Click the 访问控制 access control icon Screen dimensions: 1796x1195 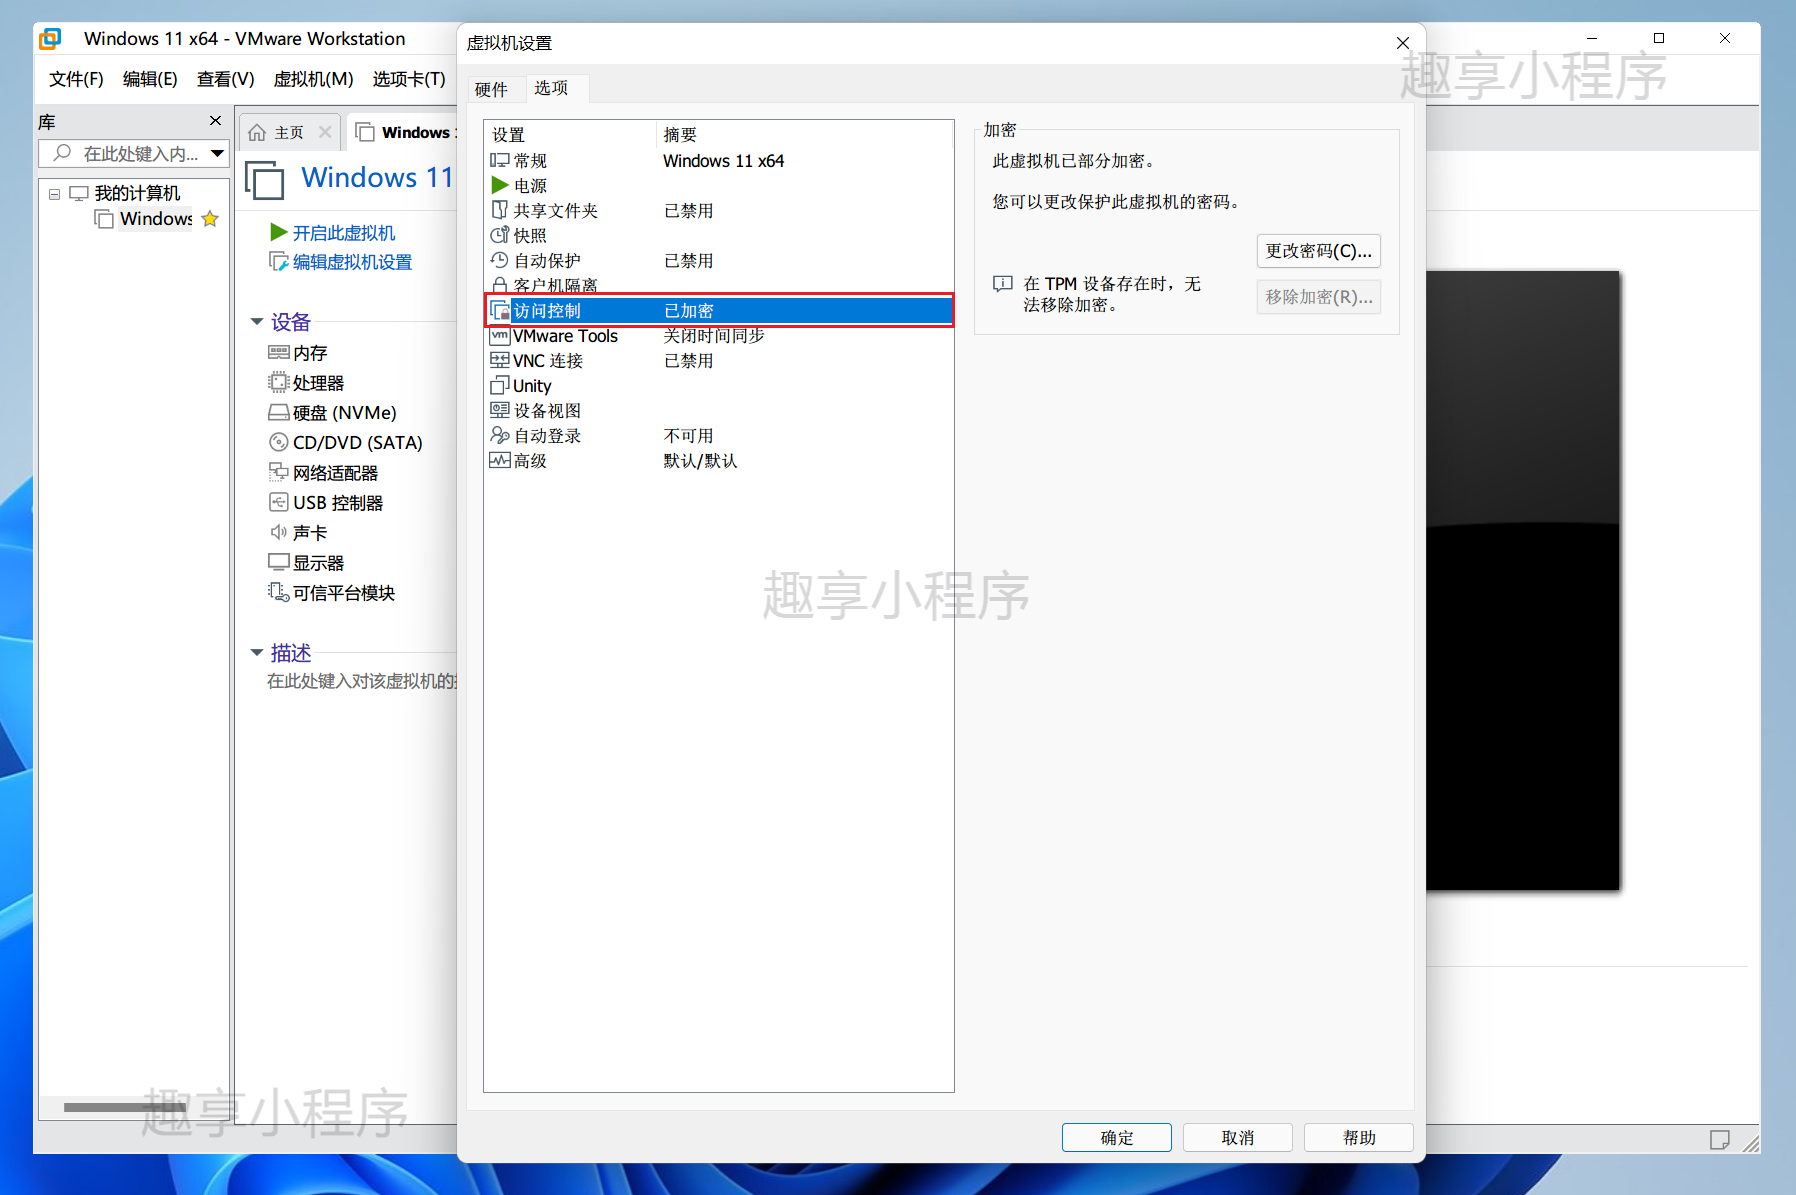coord(500,310)
